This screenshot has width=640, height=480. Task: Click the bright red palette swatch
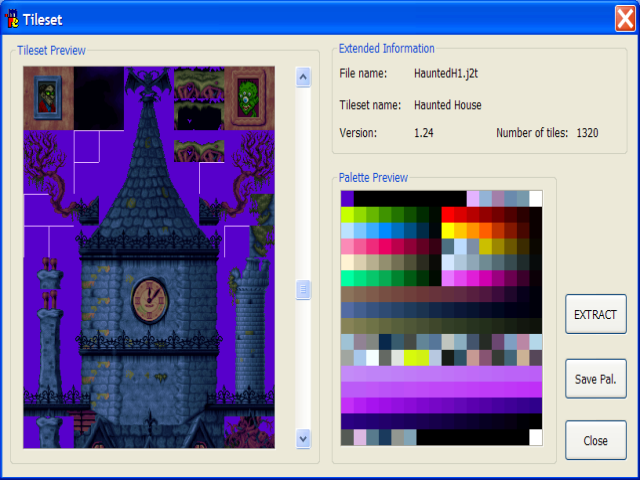(x=448, y=214)
